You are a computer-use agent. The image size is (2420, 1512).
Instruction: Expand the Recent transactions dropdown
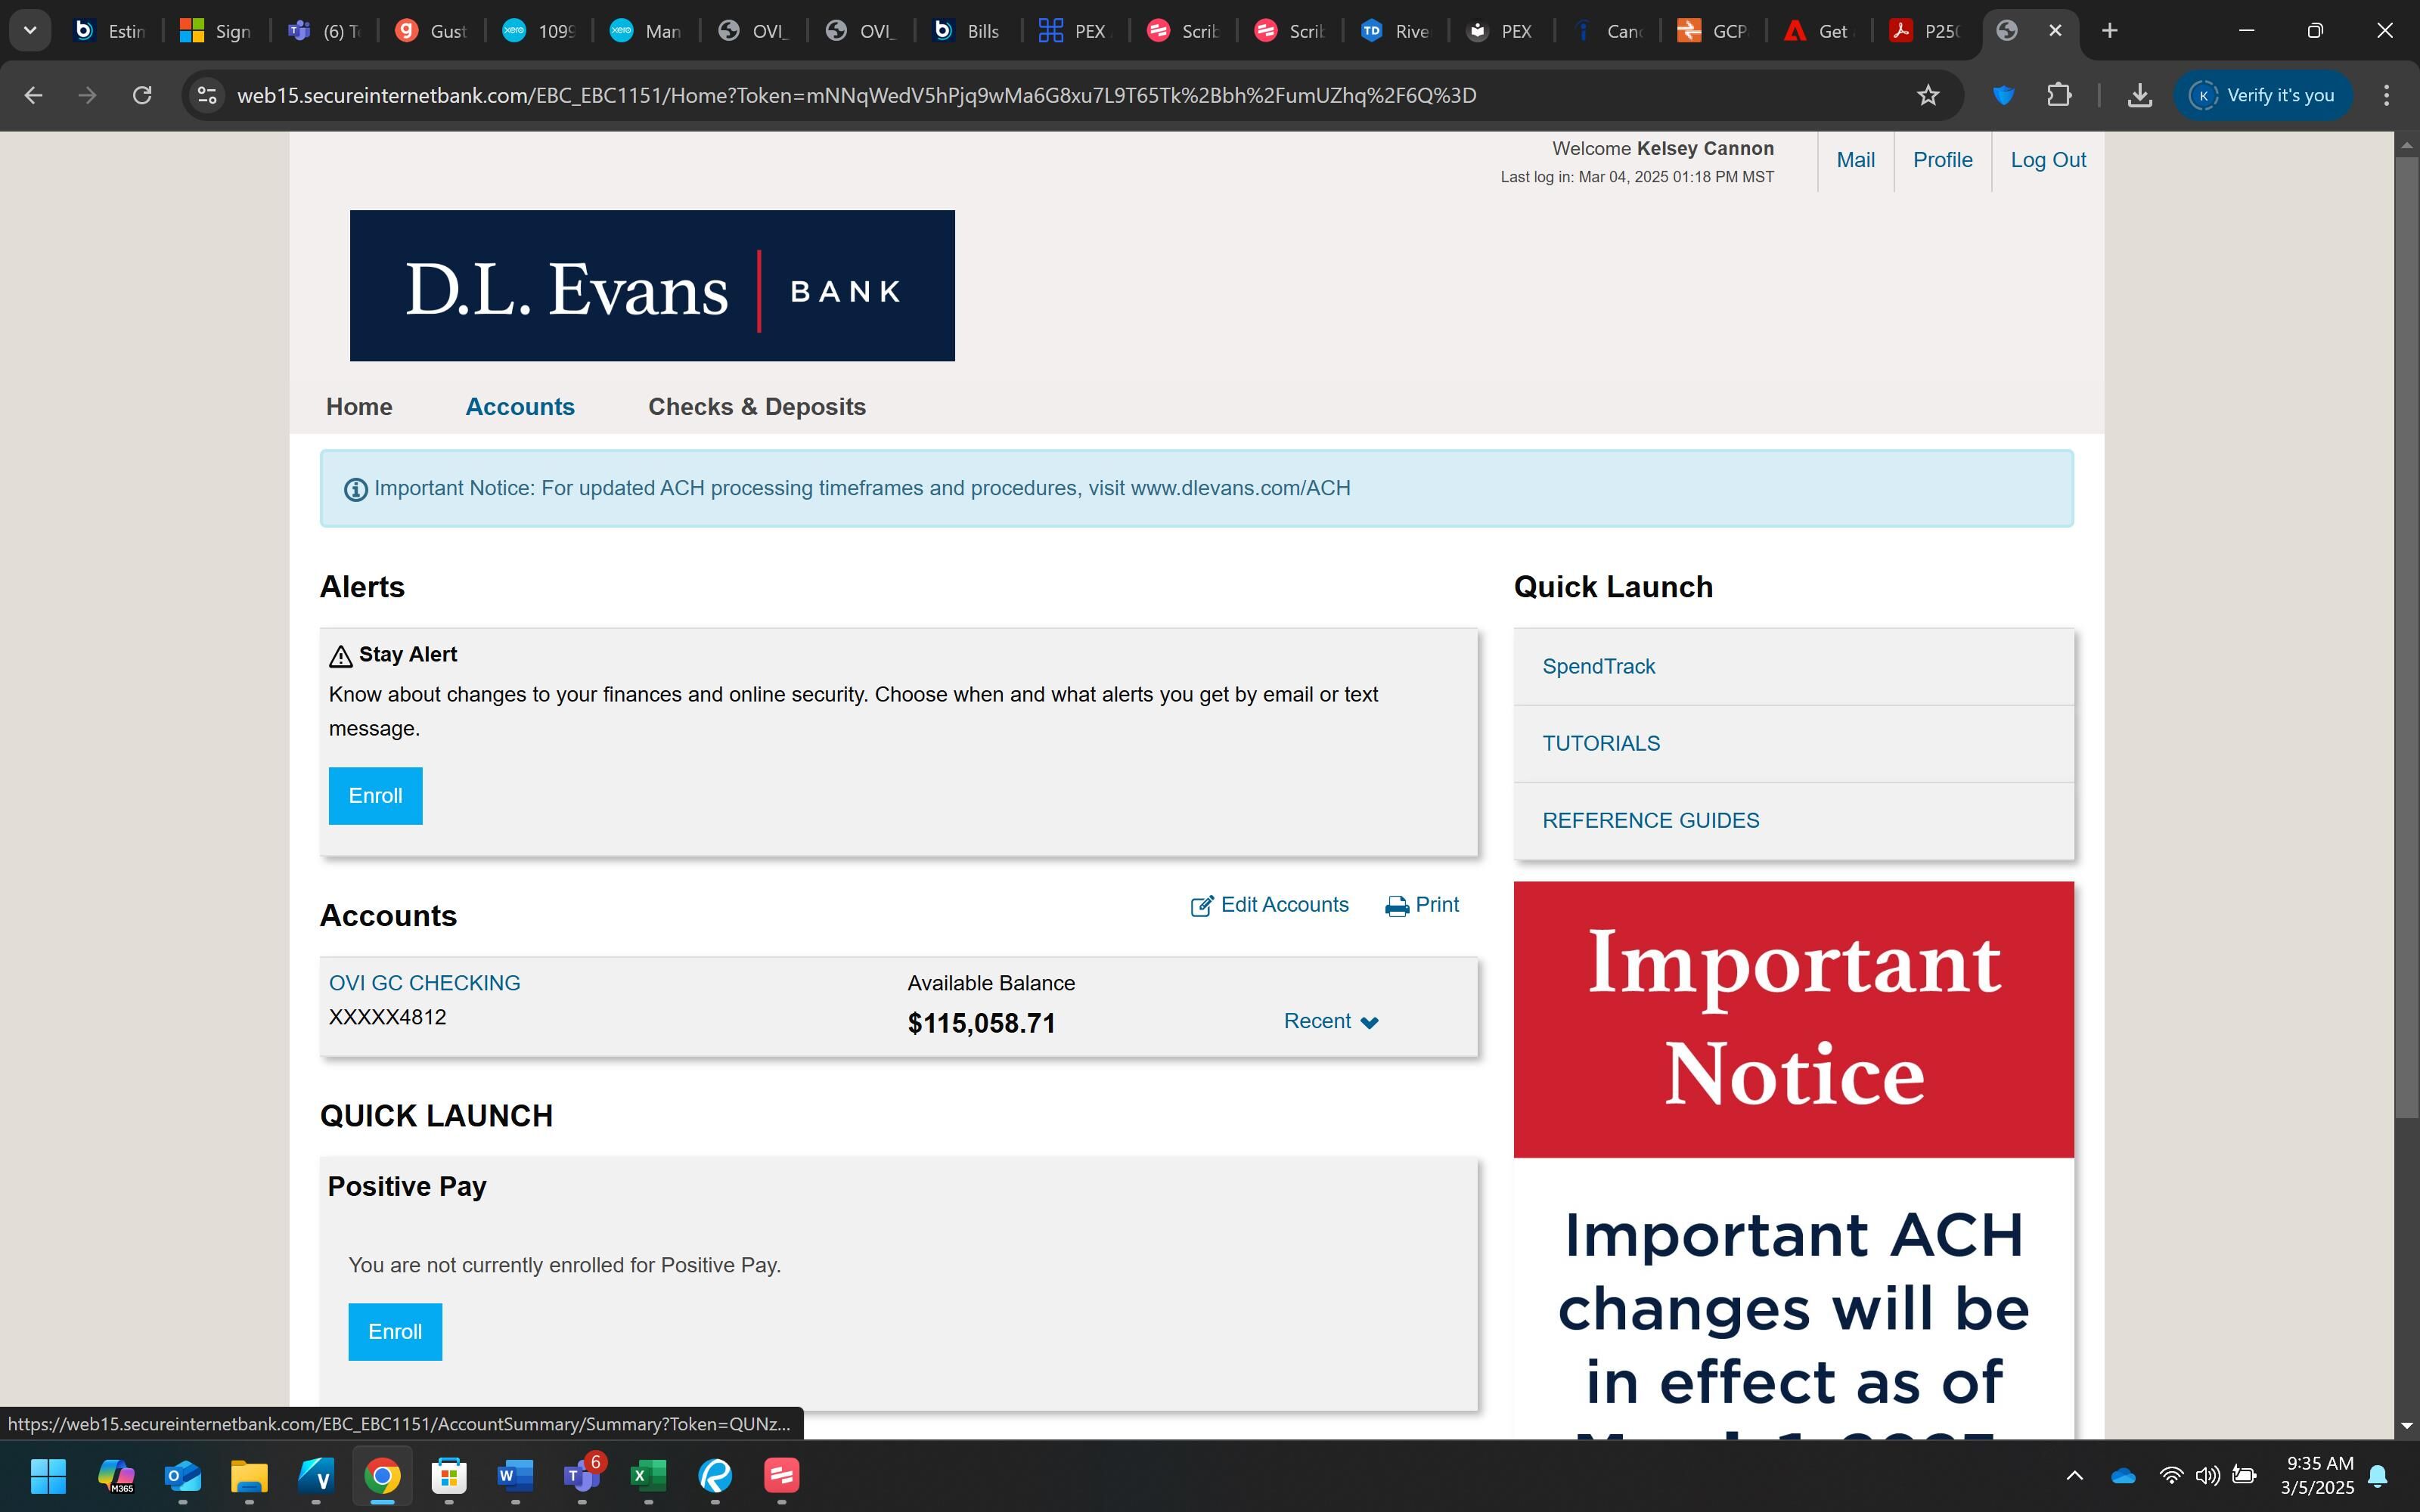(1330, 1021)
